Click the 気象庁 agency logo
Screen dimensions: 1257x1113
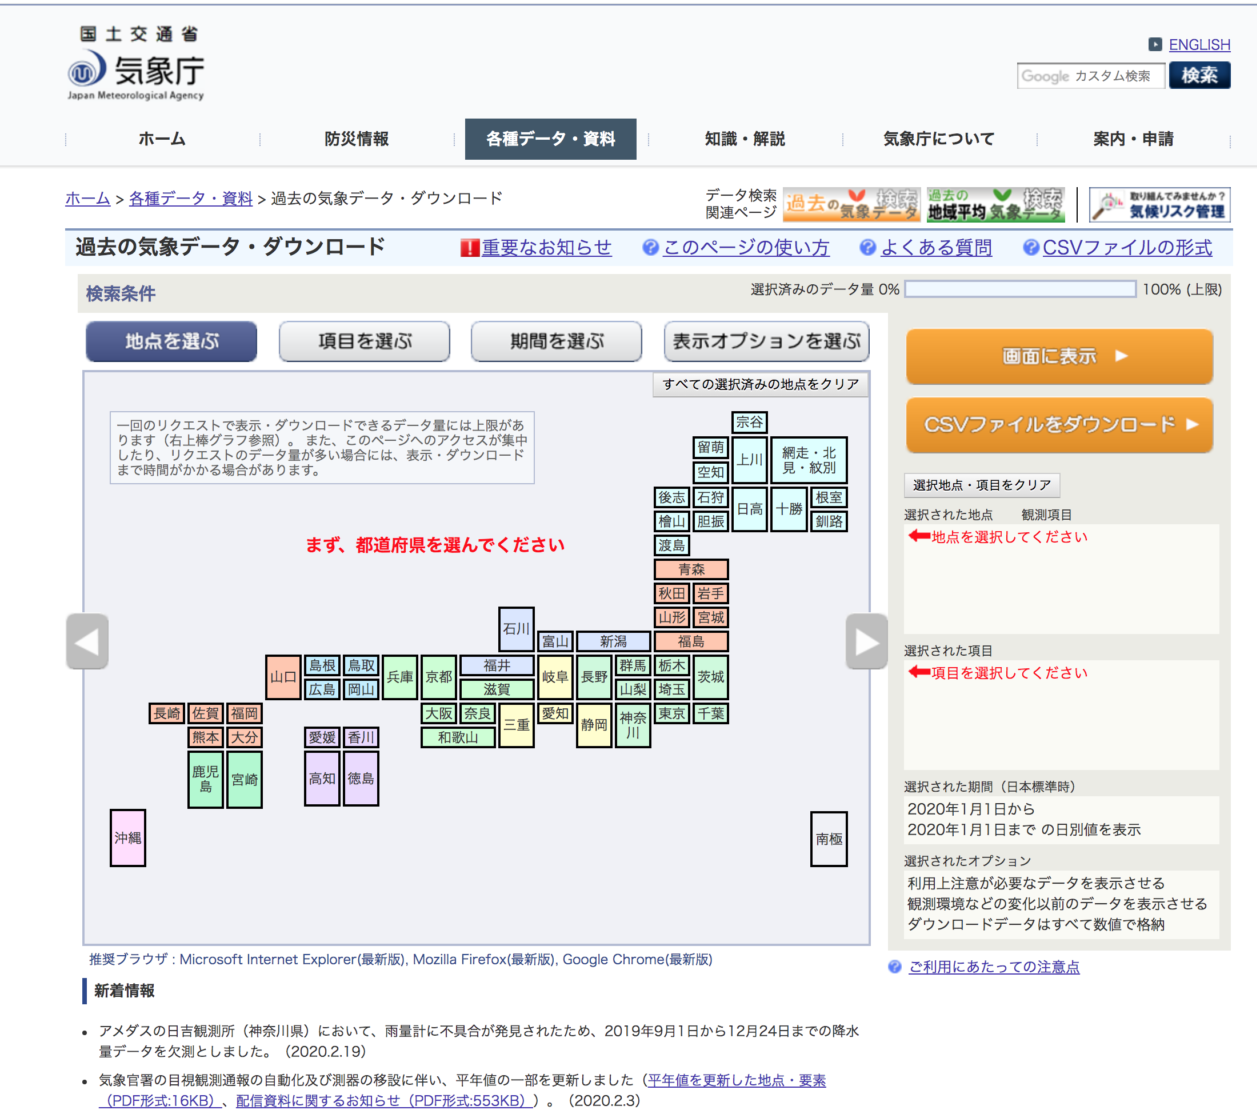(130, 70)
